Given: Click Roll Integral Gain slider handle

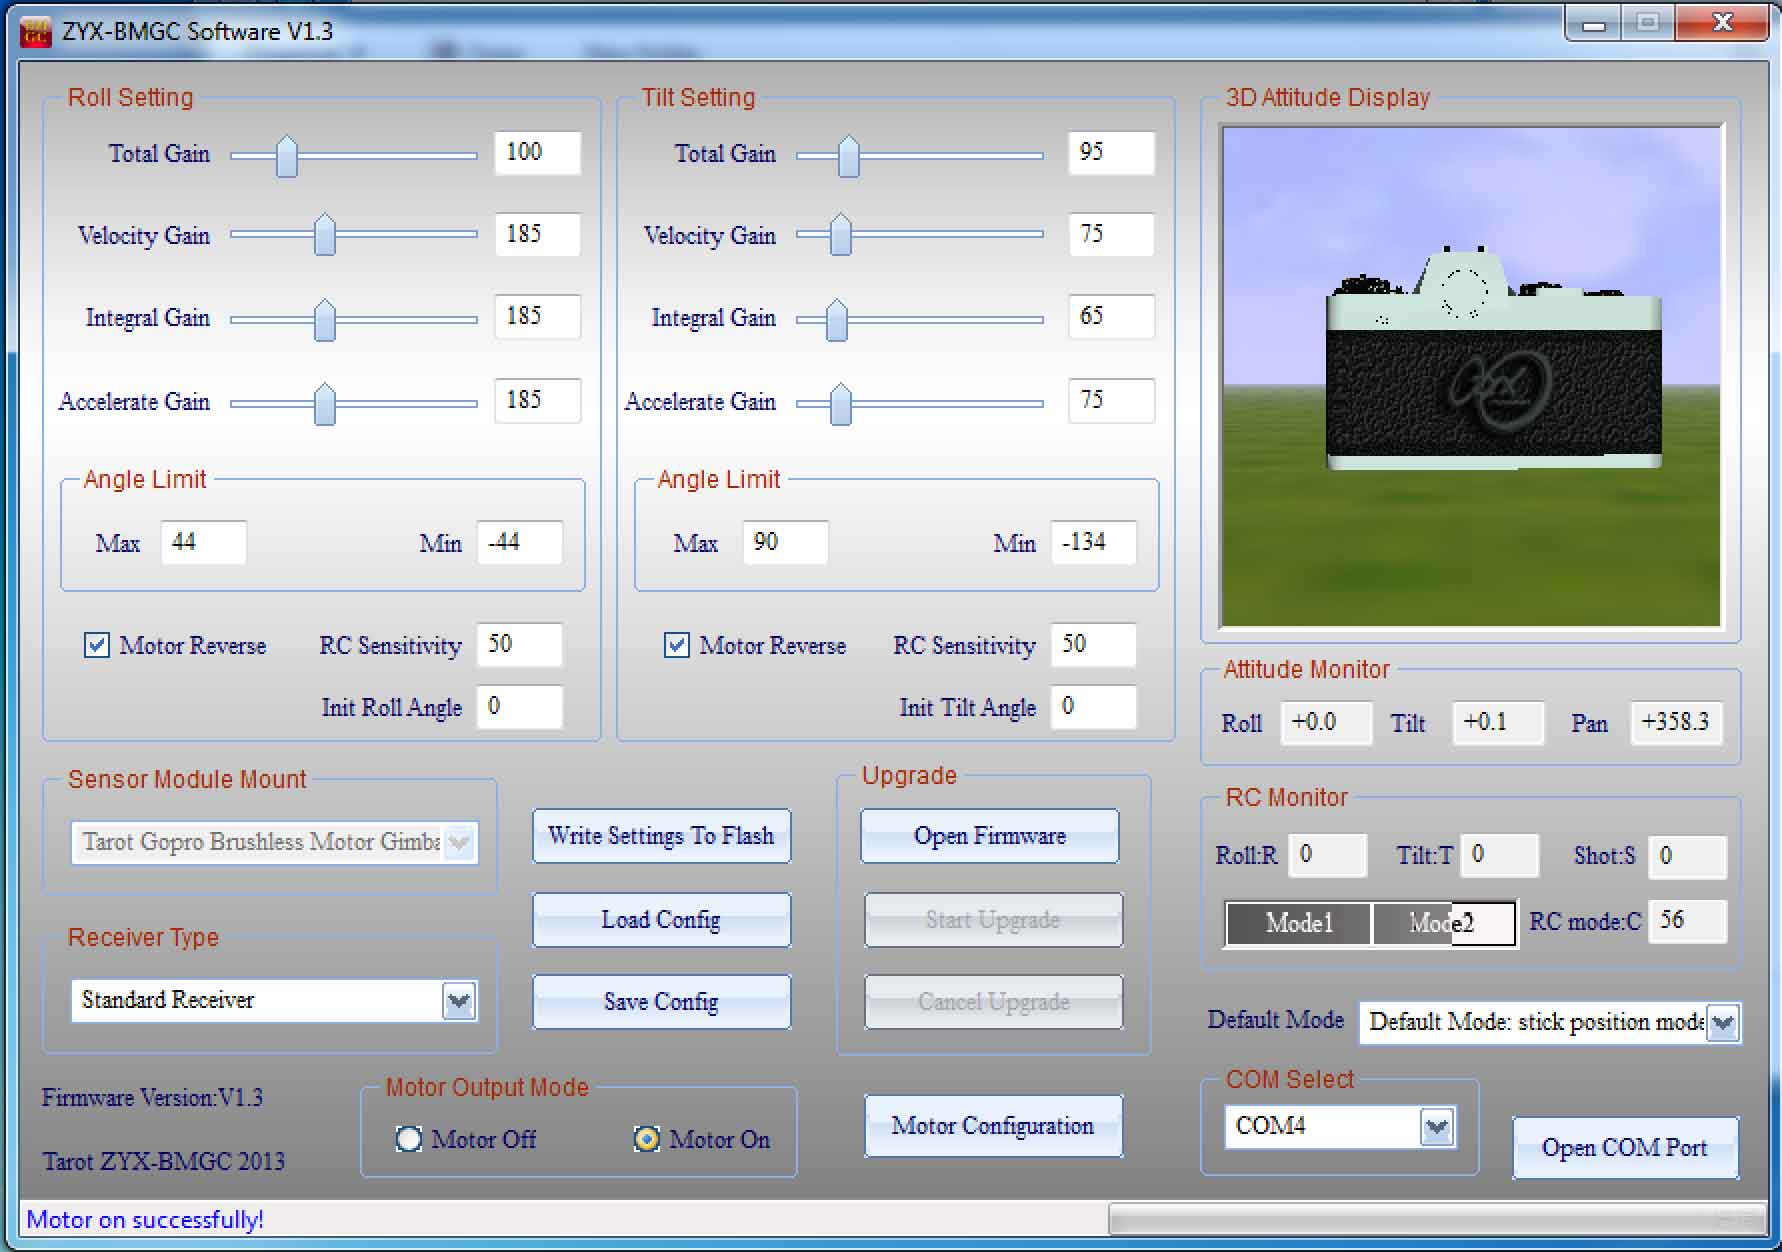Looking at the screenshot, I should [325, 320].
